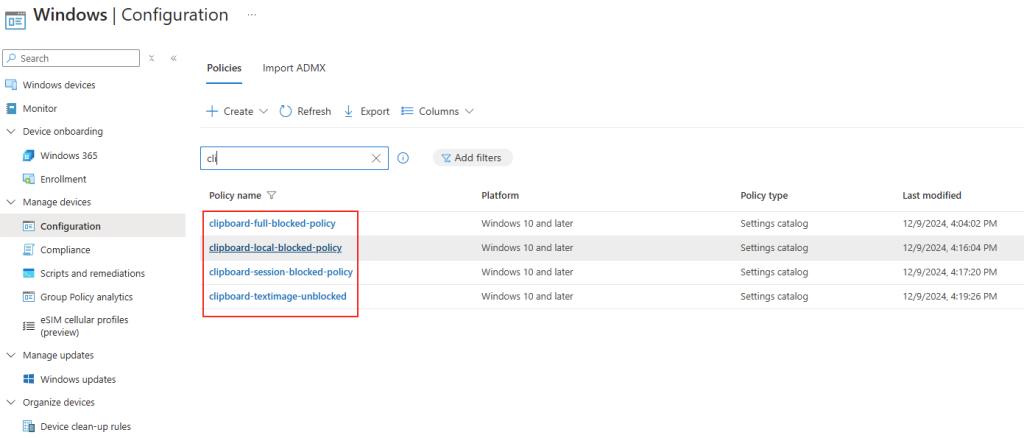The height and width of the screenshot is (438, 1024).
Task: Click the Enrollment icon
Action: tap(28, 179)
